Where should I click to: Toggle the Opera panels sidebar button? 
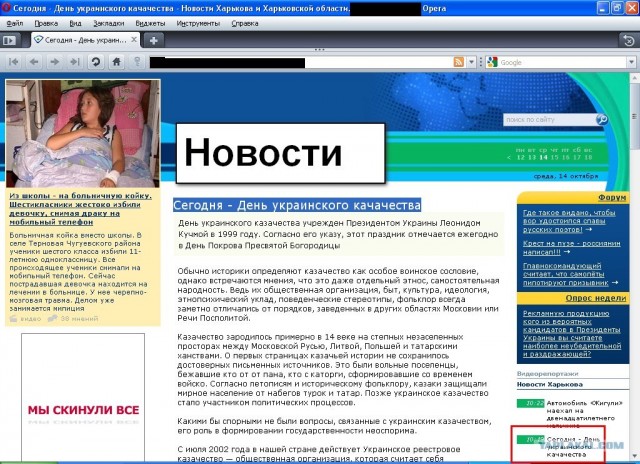pyautogui.click(x=9, y=40)
